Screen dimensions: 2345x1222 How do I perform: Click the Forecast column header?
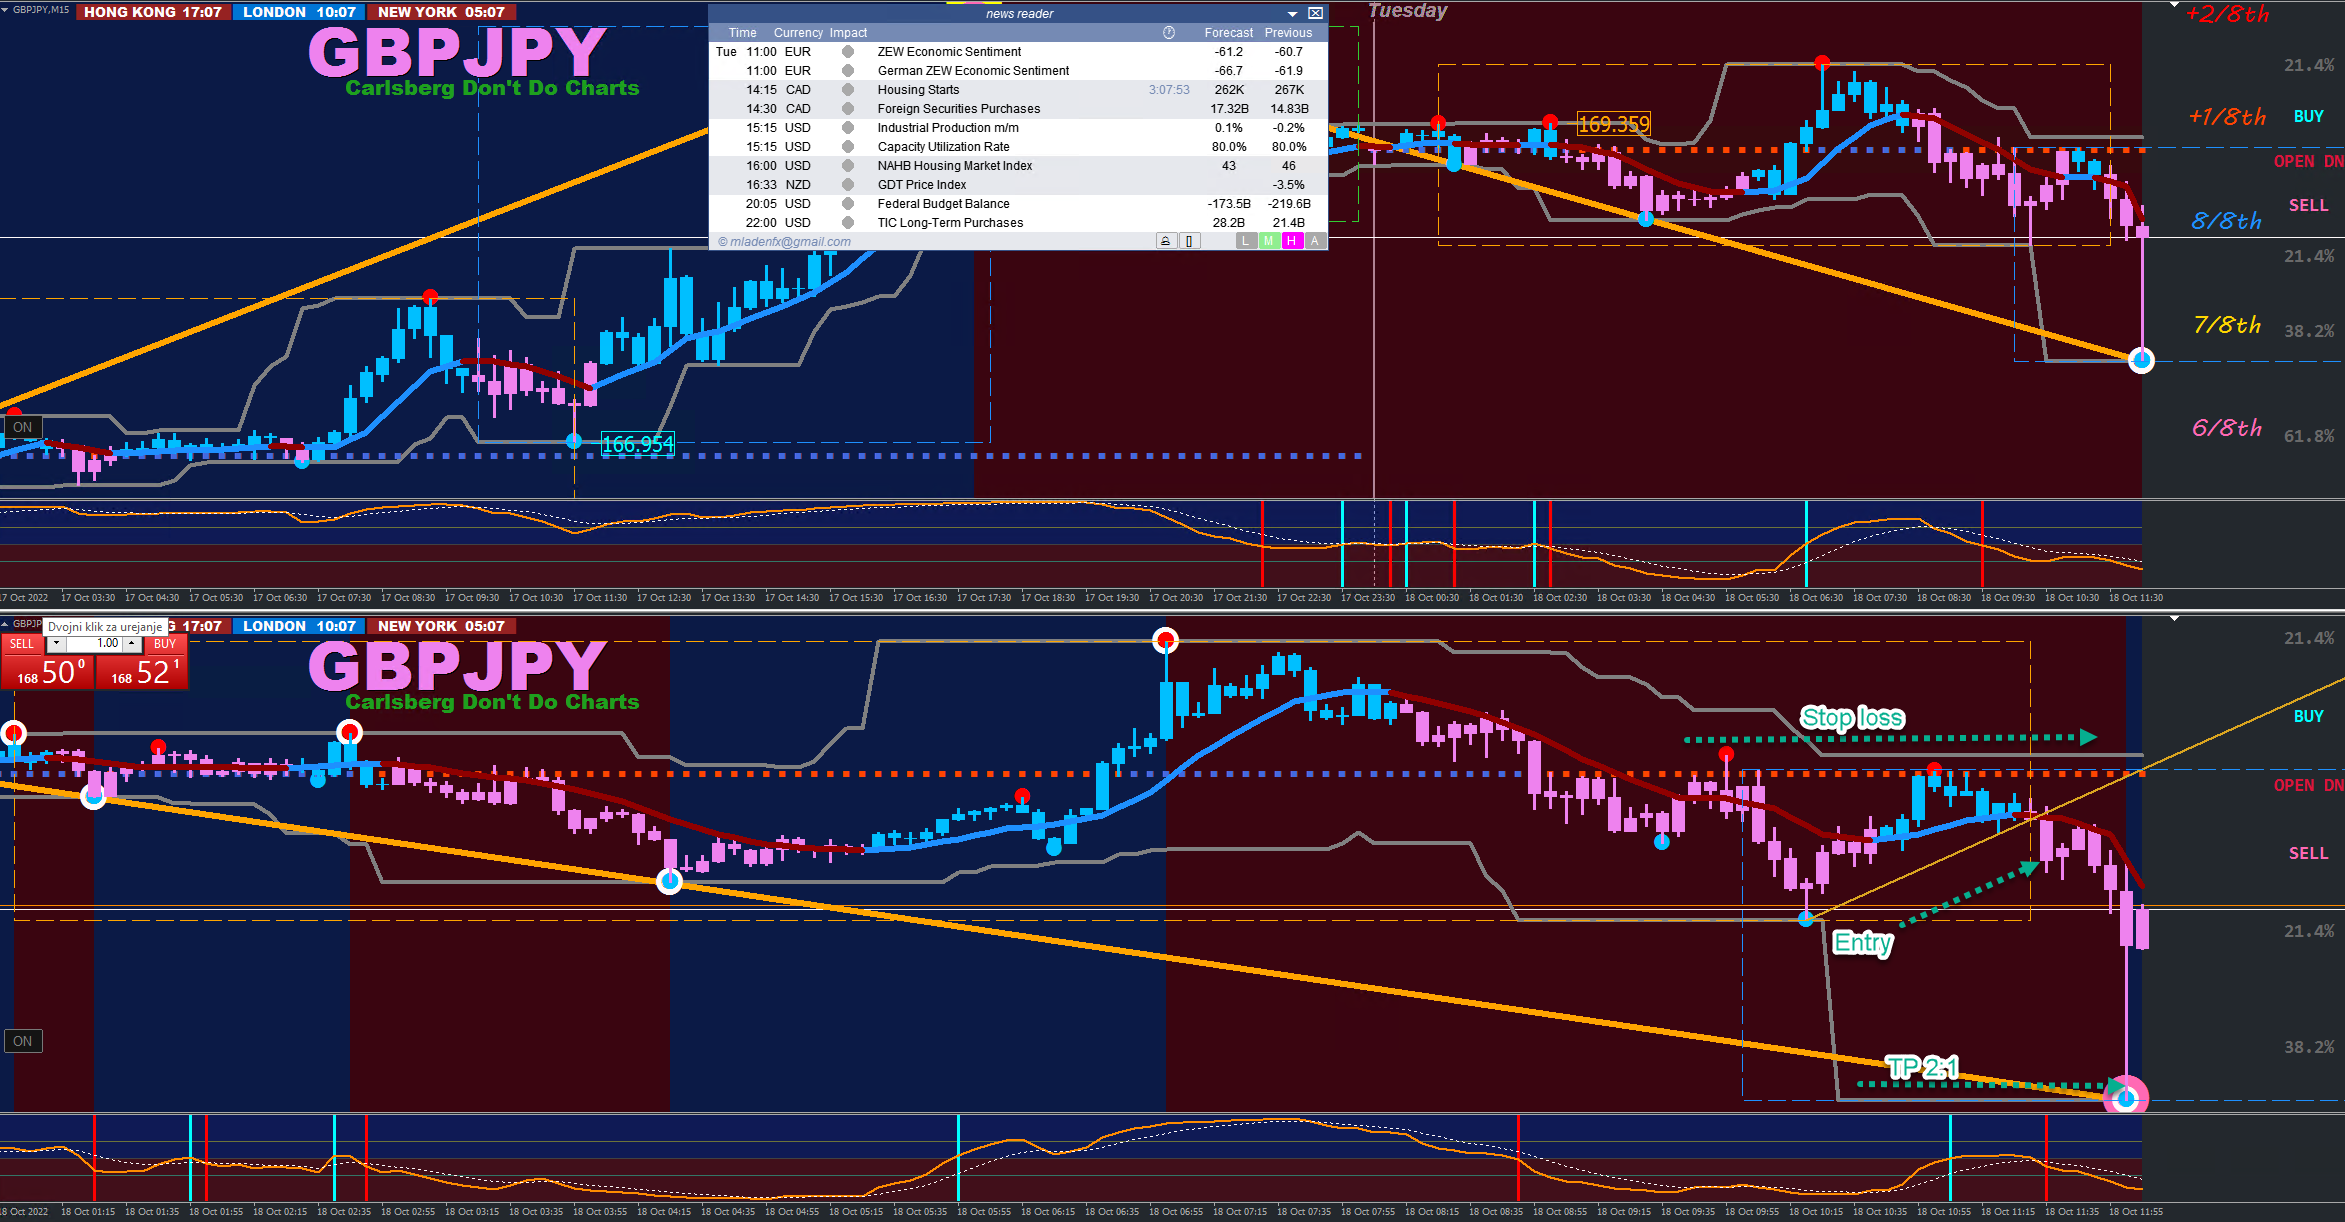1228,33
